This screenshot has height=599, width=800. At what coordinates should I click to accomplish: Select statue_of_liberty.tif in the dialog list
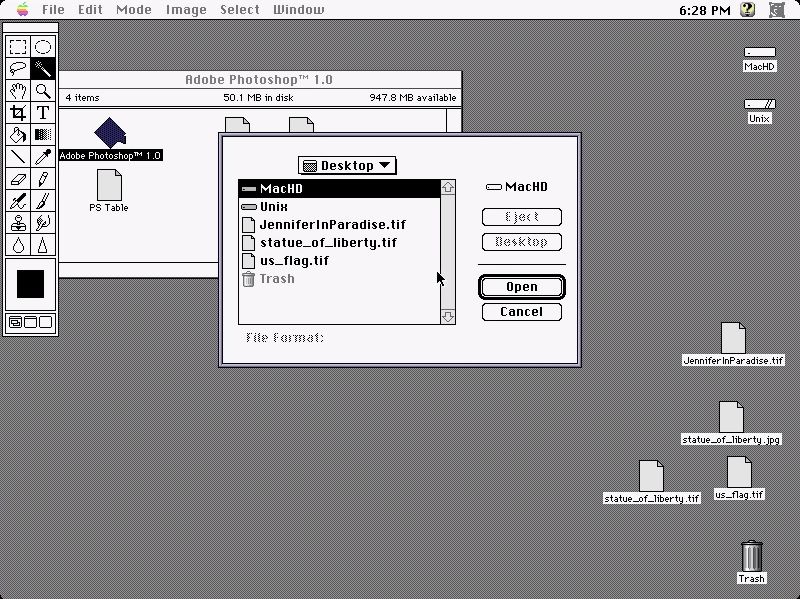coord(339,242)
